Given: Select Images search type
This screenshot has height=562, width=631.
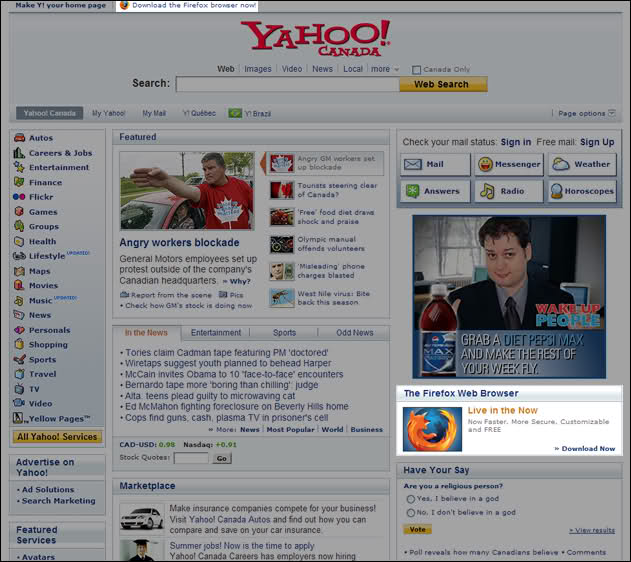Looking at the screenshot, I should tap(258, 69).
